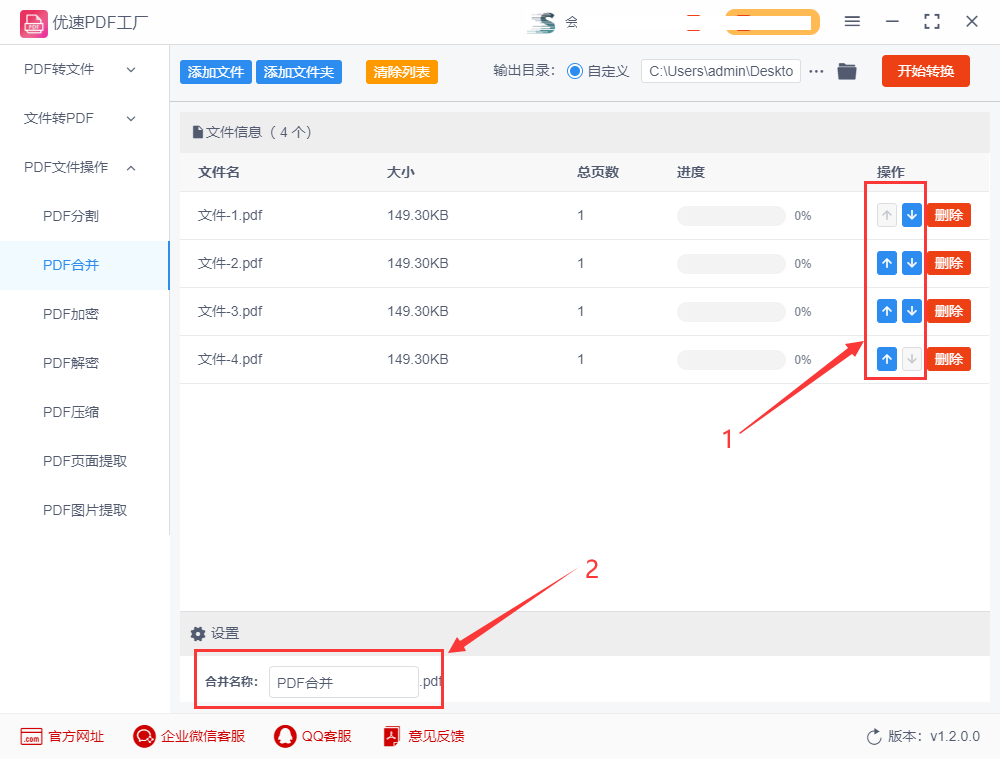This screenshot has width=1000, height=760.
Task: Delete 文件-4.pdf from list
Action: [x=948, y=359]
